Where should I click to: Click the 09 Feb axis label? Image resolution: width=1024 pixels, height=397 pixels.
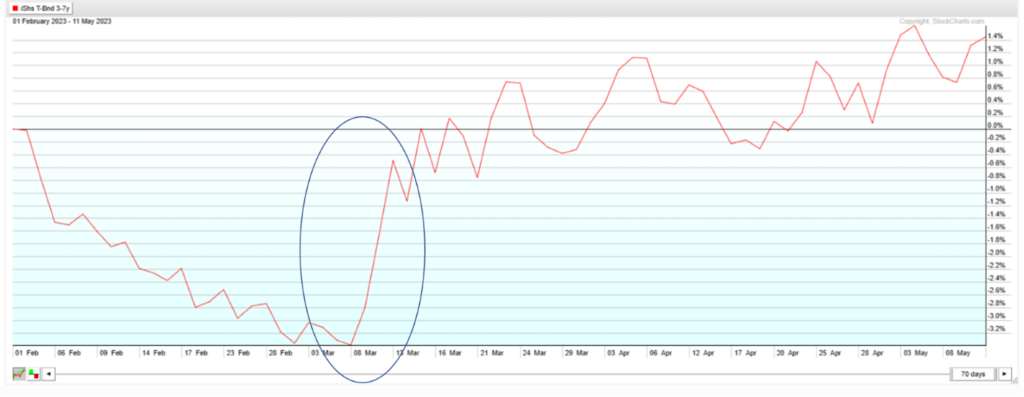pos(111,353)
